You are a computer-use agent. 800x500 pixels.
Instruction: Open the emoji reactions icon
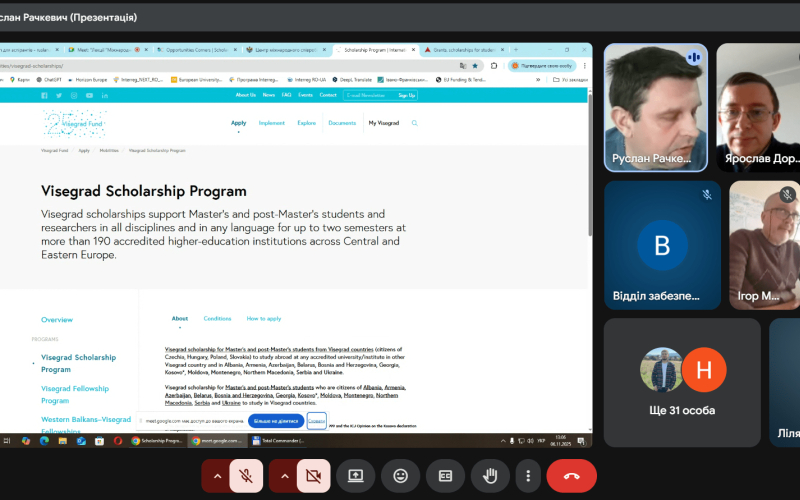pos(400,476)
